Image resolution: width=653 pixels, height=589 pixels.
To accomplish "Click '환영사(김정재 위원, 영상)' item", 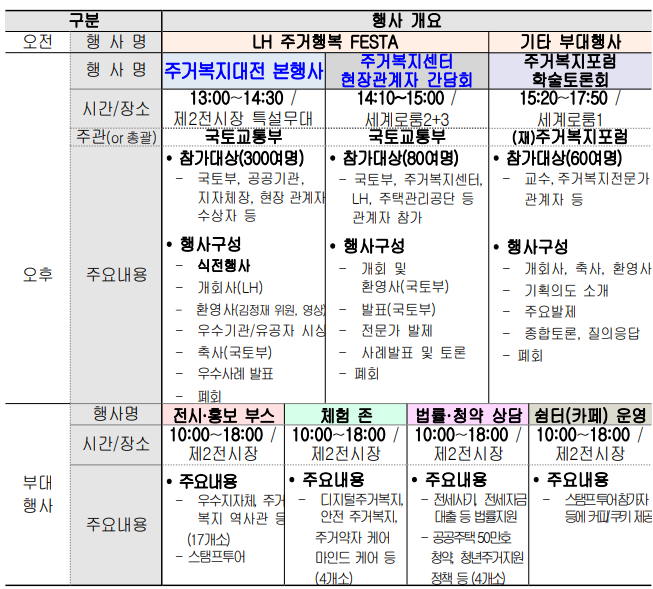I will point(261,310).
